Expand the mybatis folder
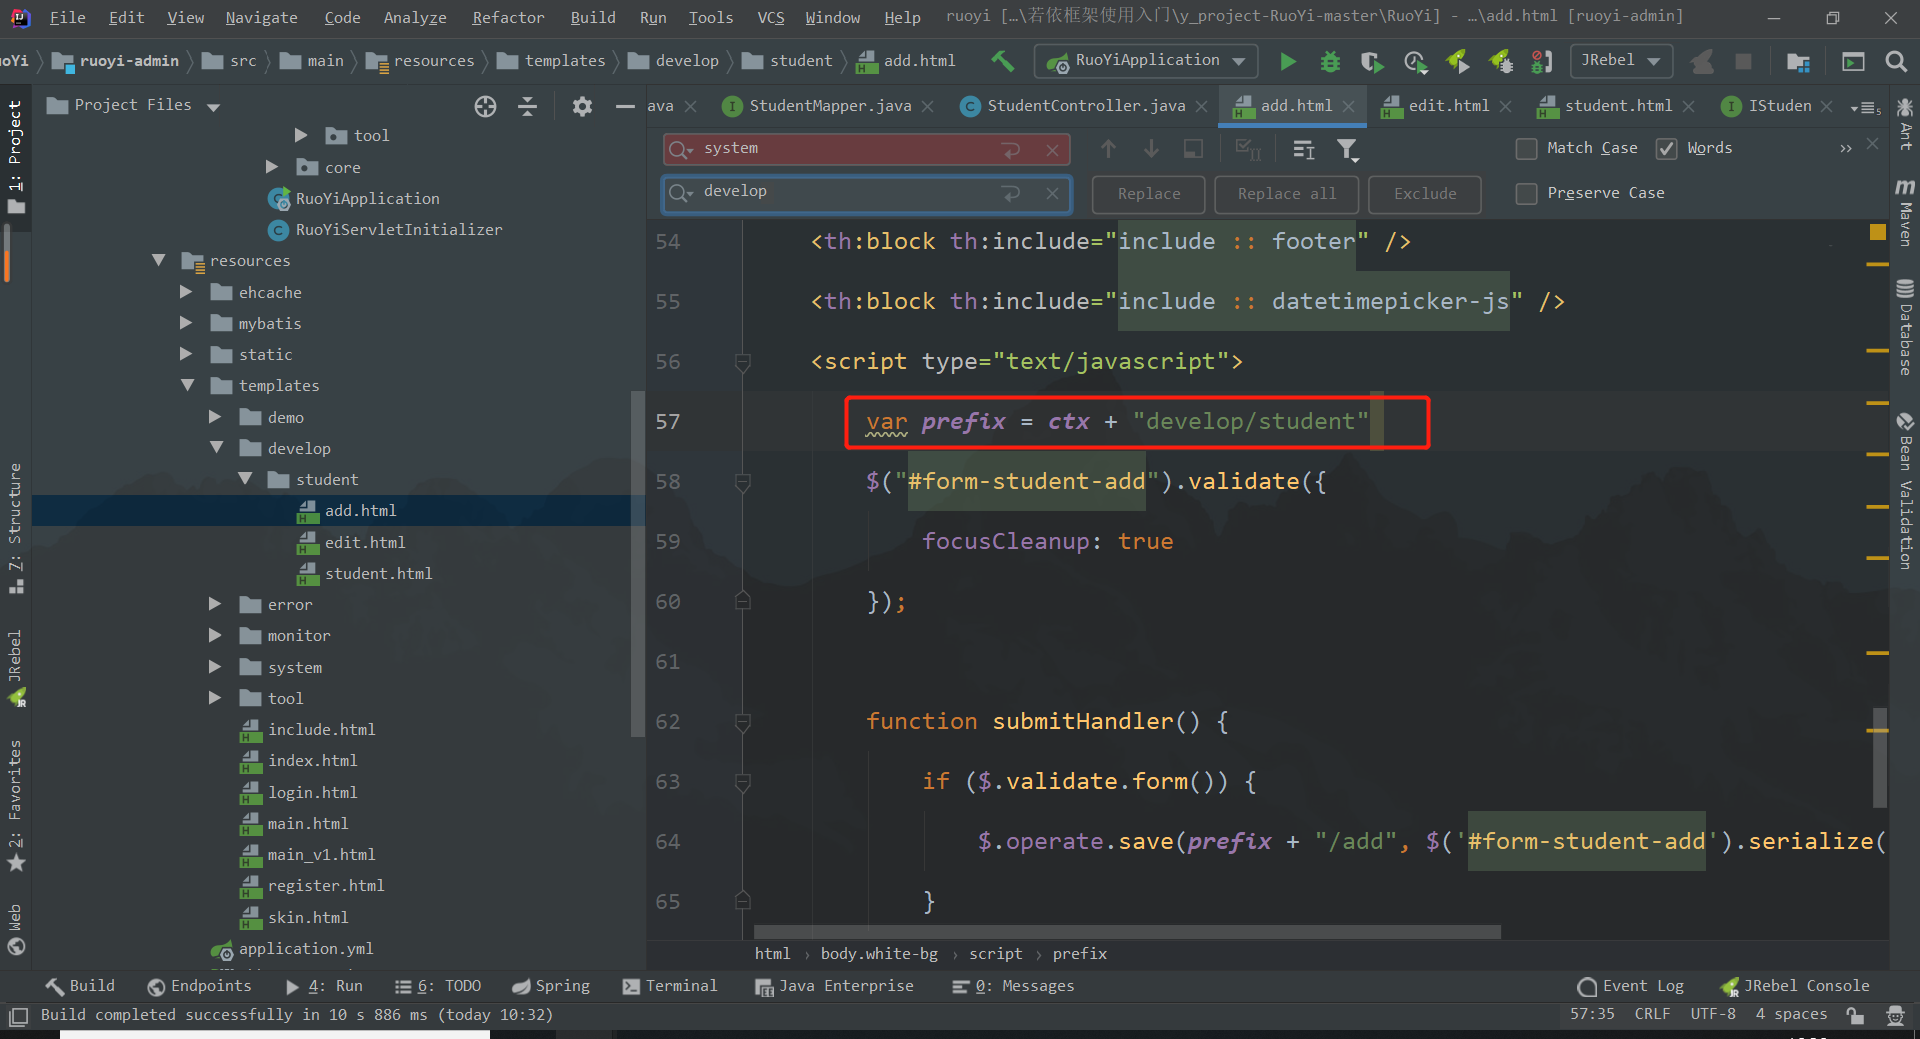Viewport: 1920px width, 1039px height. tap(185, 323)
